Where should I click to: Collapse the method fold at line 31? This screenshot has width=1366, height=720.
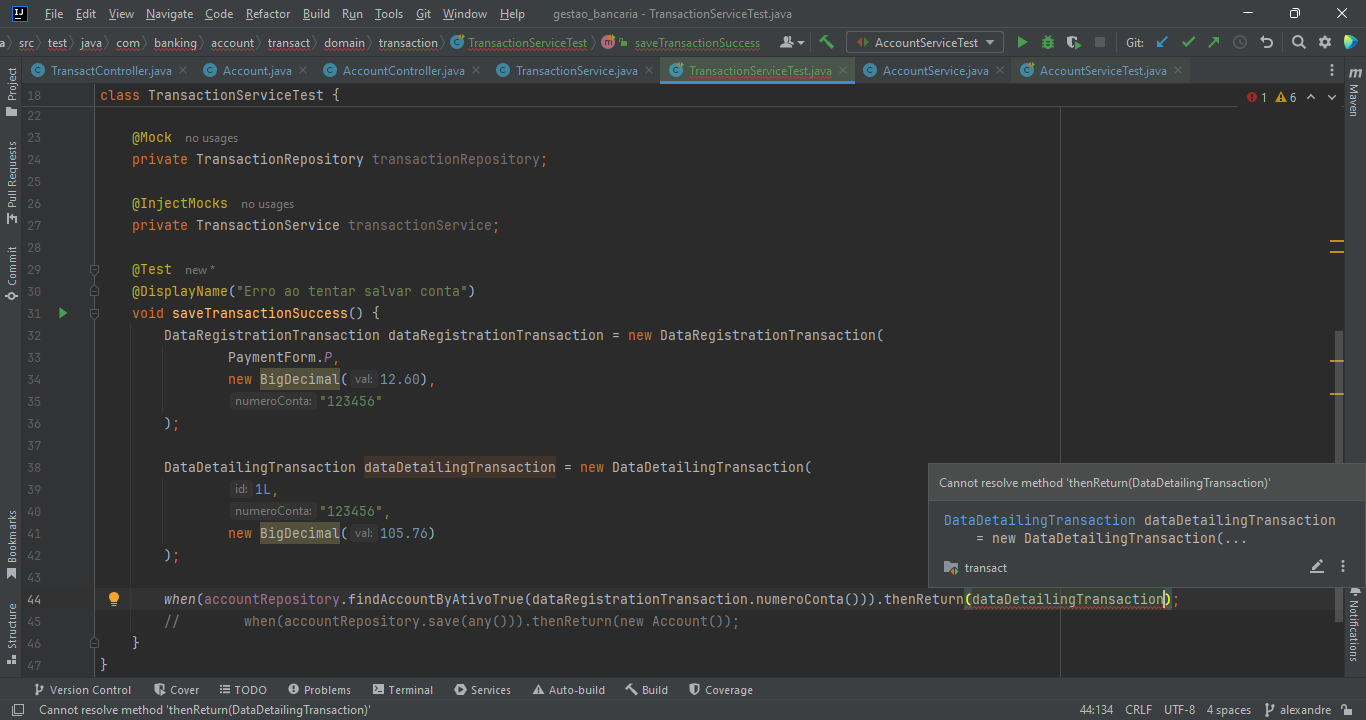coord(95,313)
